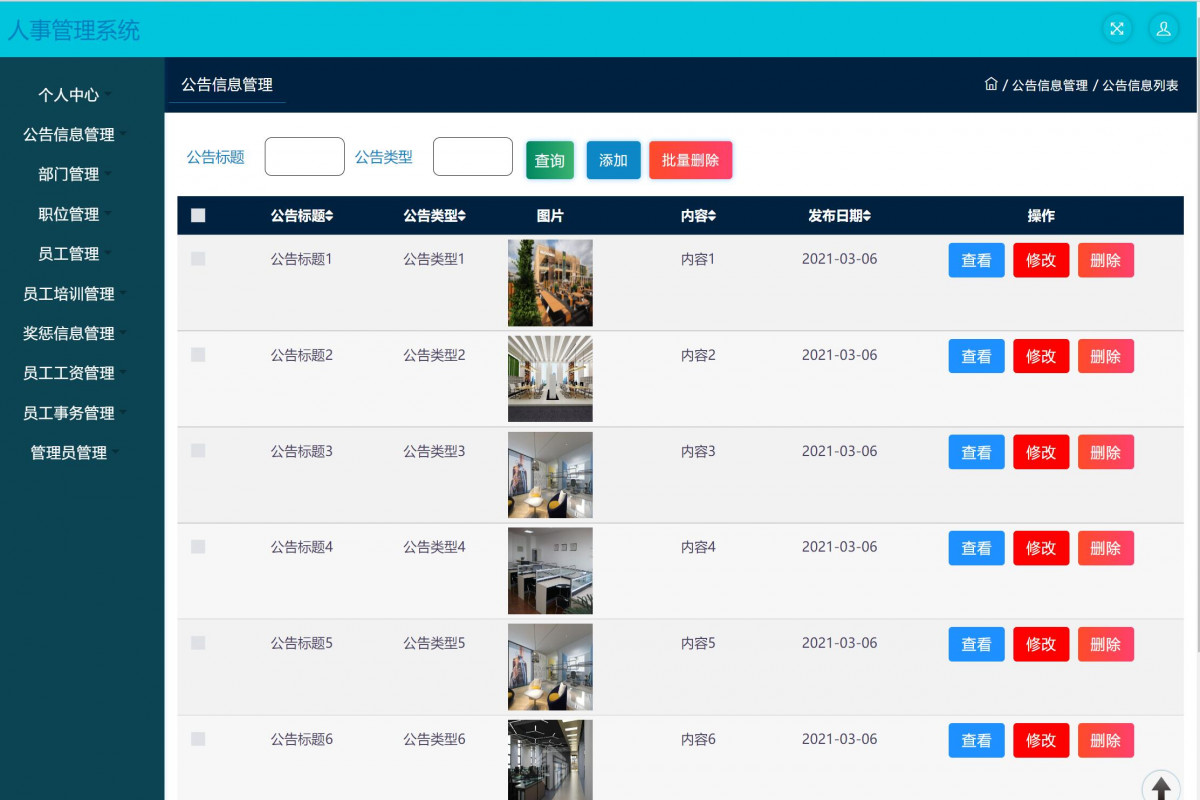Click the 公告标题 search input field
1200x800 pixels.
pos(304,156)
